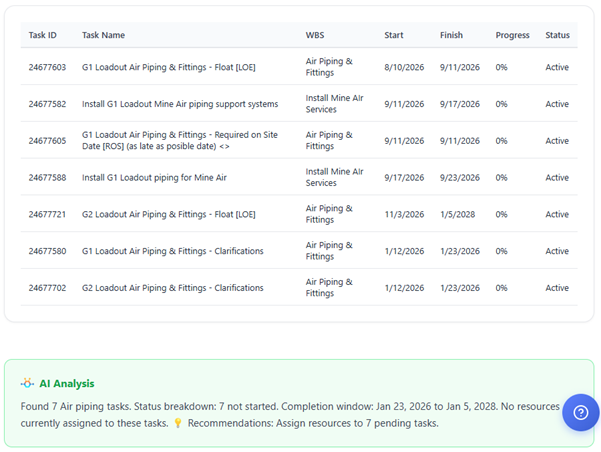Click the lightbulb emoji before Recommendations
Viewport: 601px width, 452px height.
point(178,423)
